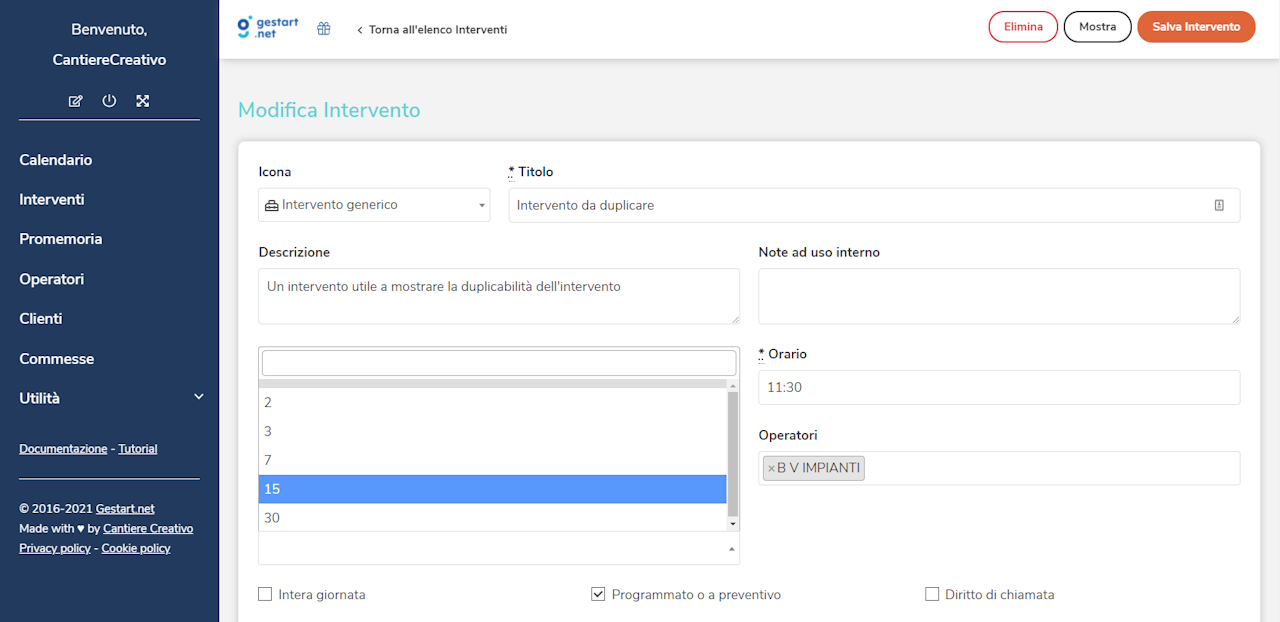Toggle fullscreen with the expand arrows icon

142,100
